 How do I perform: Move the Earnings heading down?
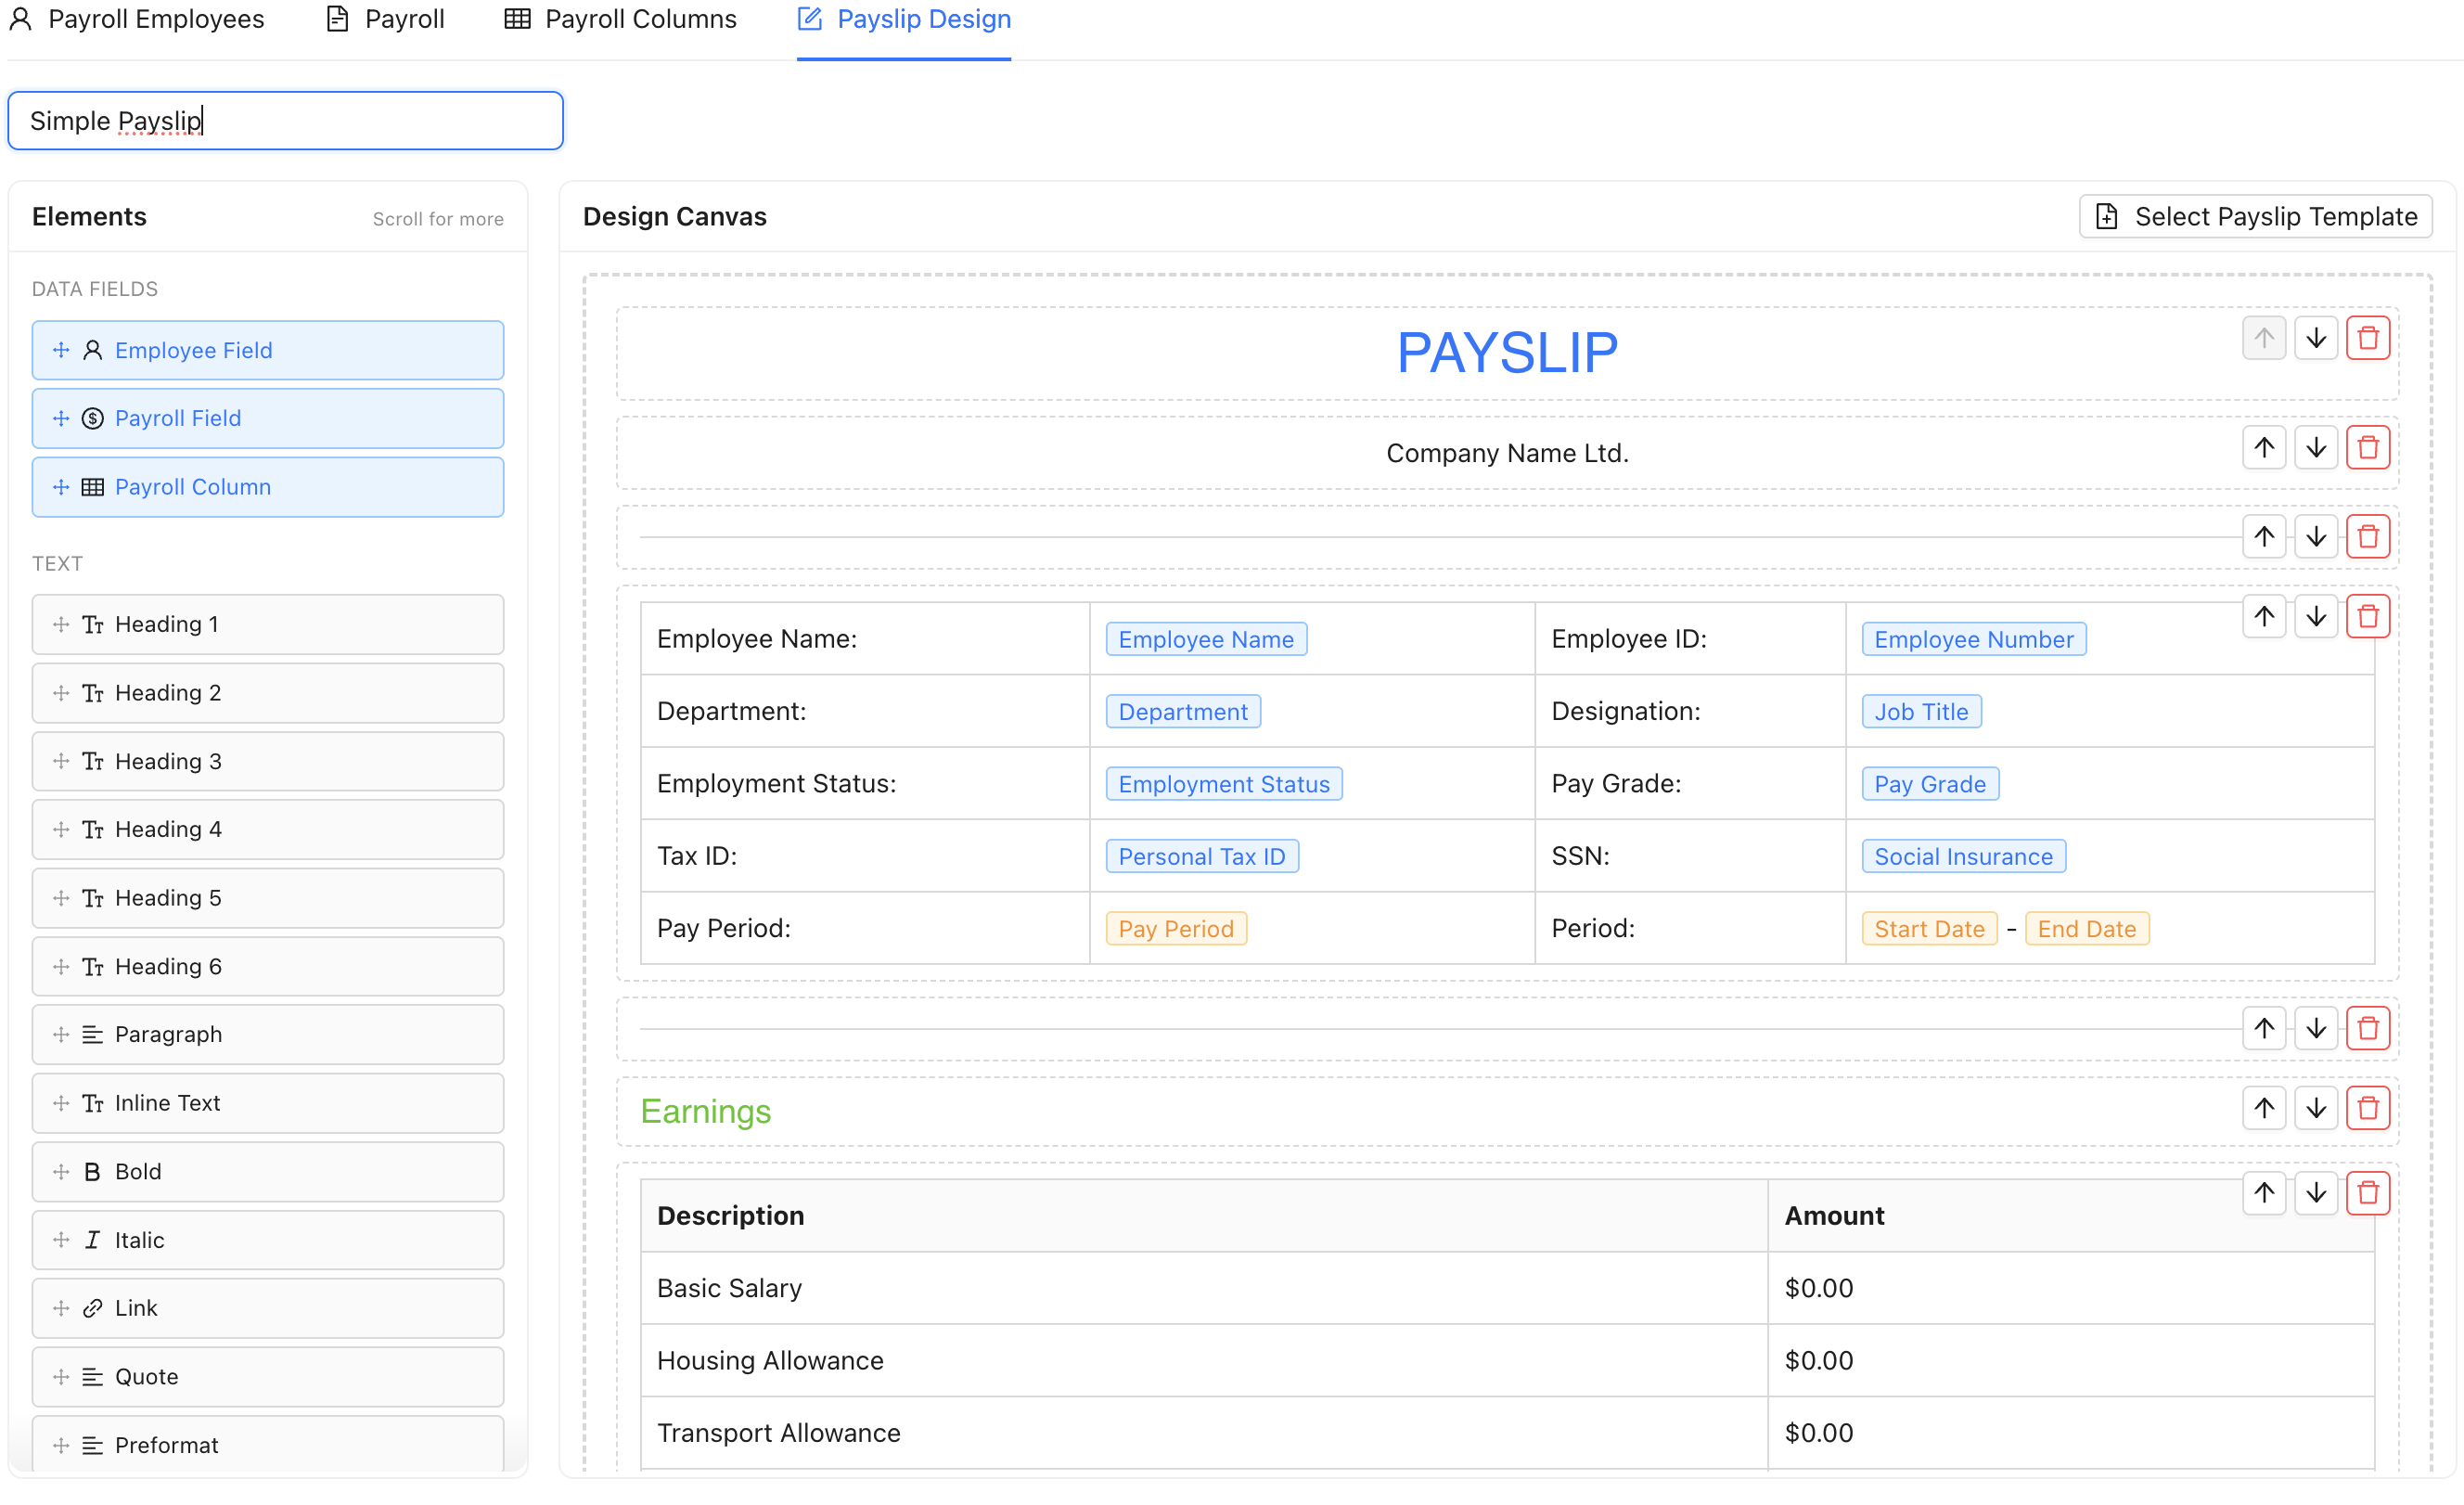pos(2316,1107)
